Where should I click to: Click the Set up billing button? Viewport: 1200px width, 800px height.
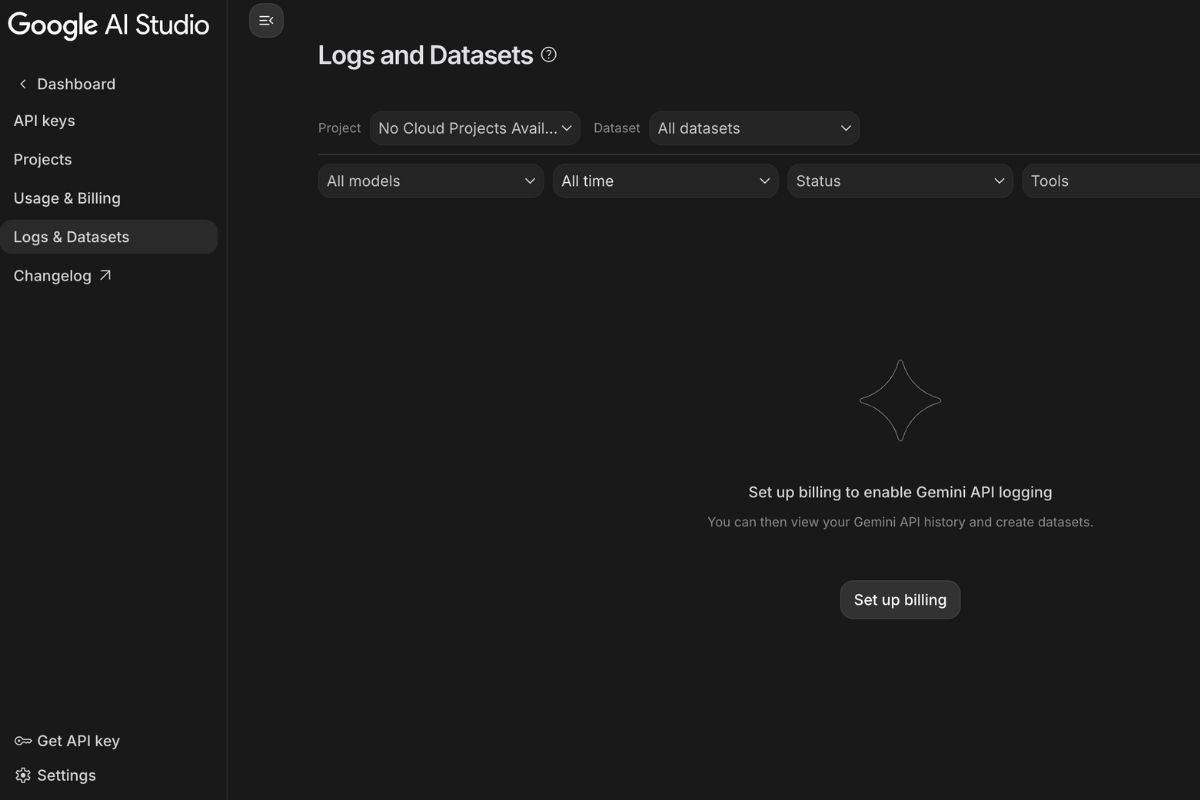[900, 600]
